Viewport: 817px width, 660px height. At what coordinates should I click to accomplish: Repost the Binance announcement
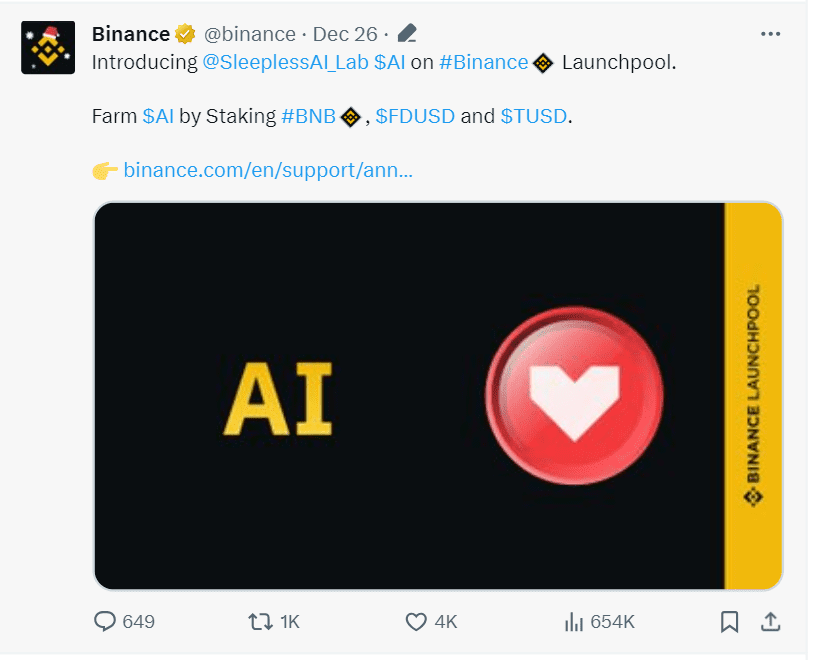tap(258, 621)
